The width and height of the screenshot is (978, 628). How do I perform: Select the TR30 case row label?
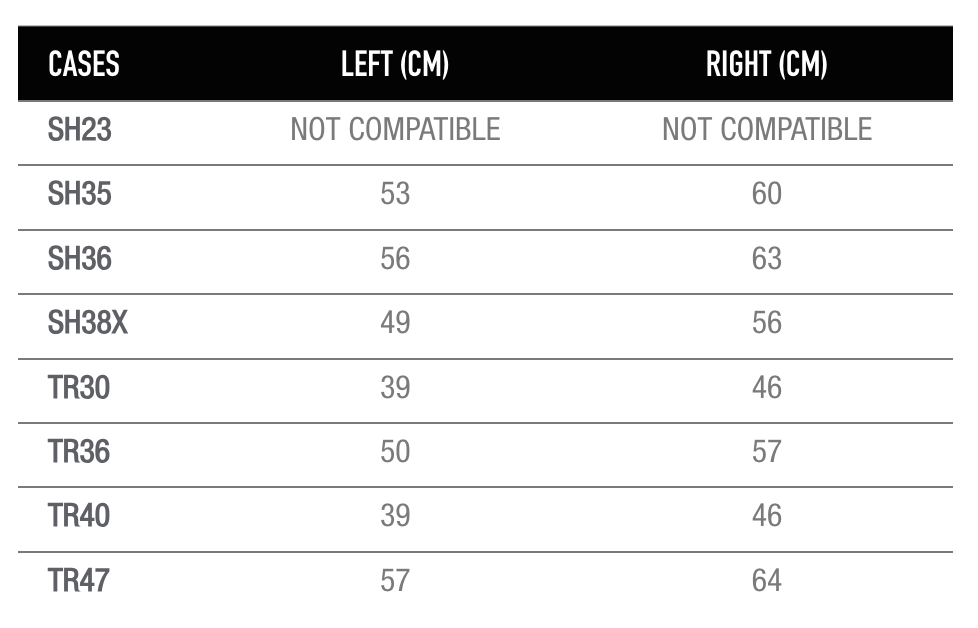79,388
